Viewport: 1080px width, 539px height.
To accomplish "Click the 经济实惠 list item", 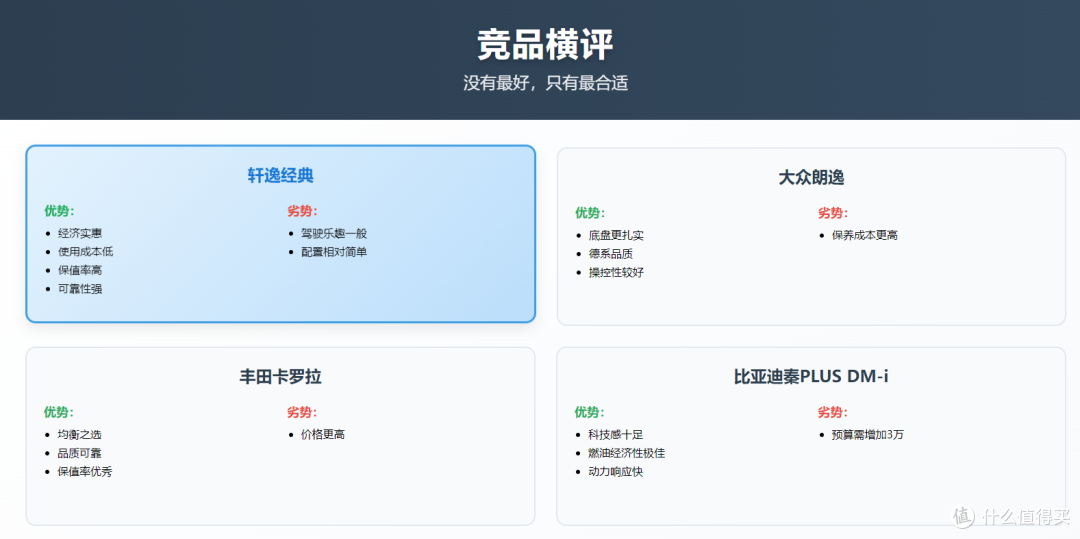I will 80,233.
